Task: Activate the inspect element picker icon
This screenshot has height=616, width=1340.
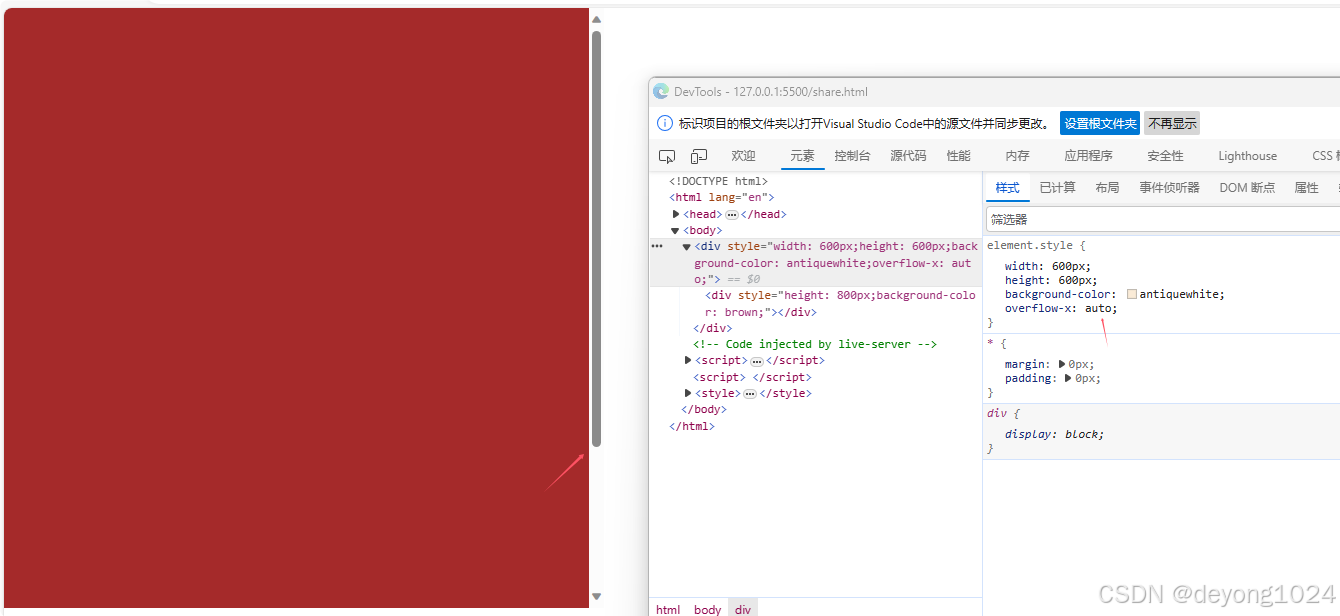Action: click(667, 156)
